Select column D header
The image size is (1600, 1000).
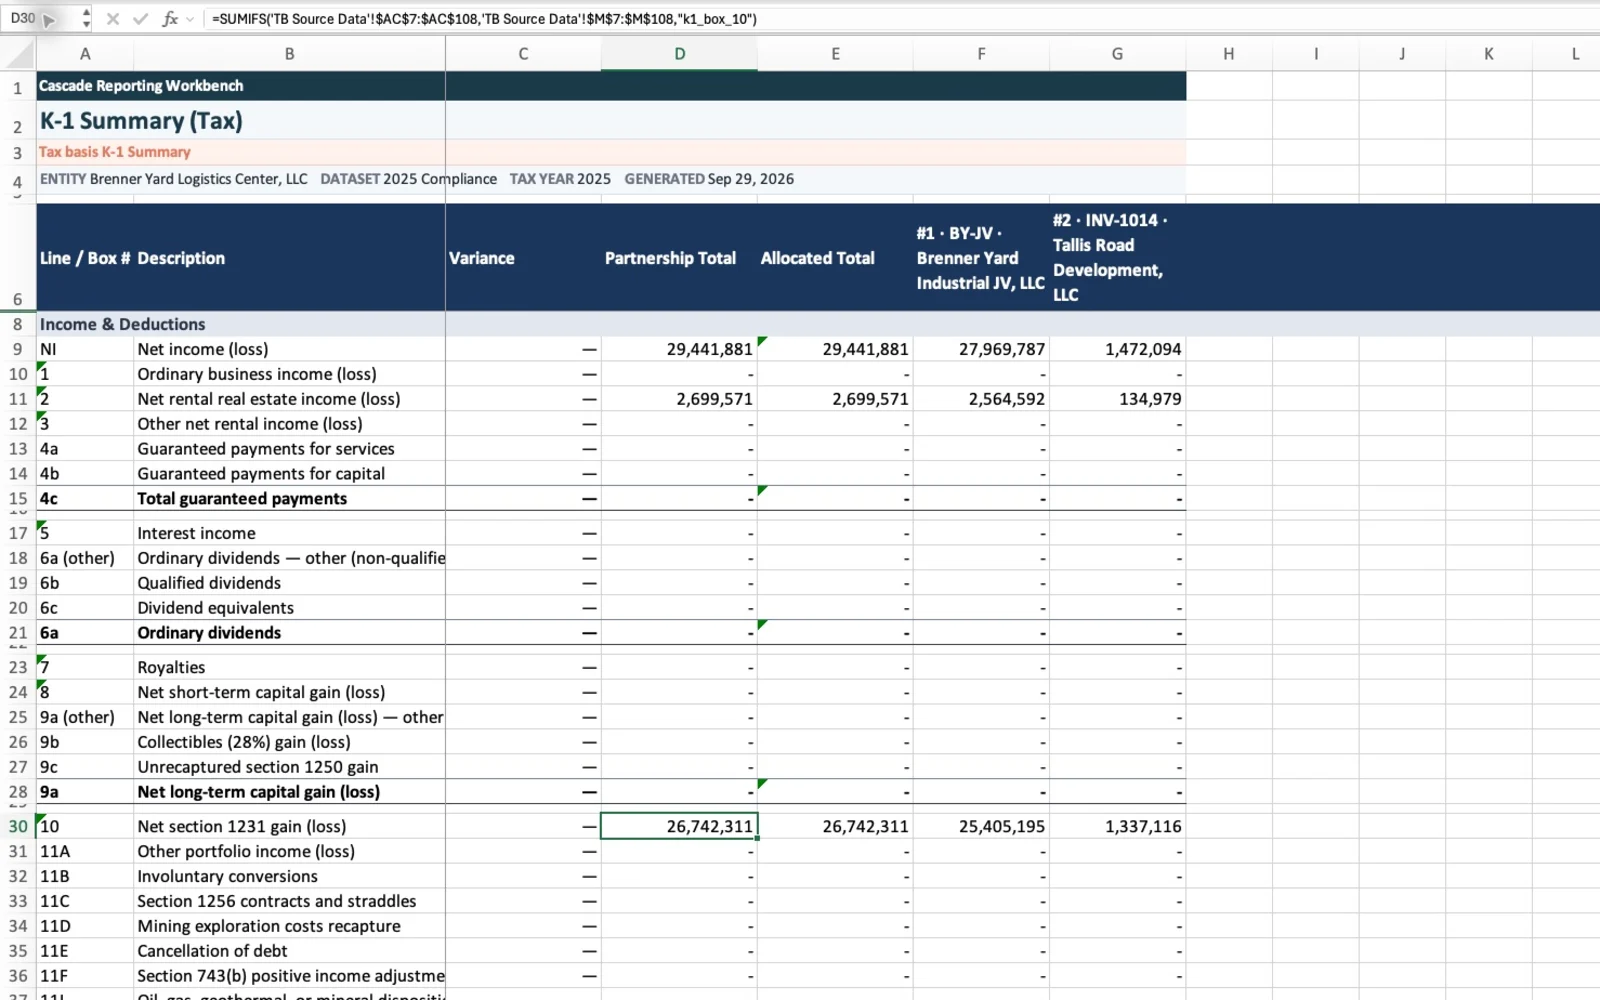680,54
